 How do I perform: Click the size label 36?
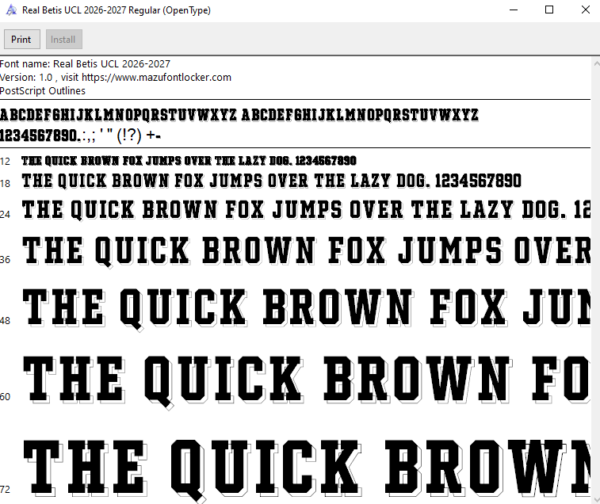[x=5, y=259]
